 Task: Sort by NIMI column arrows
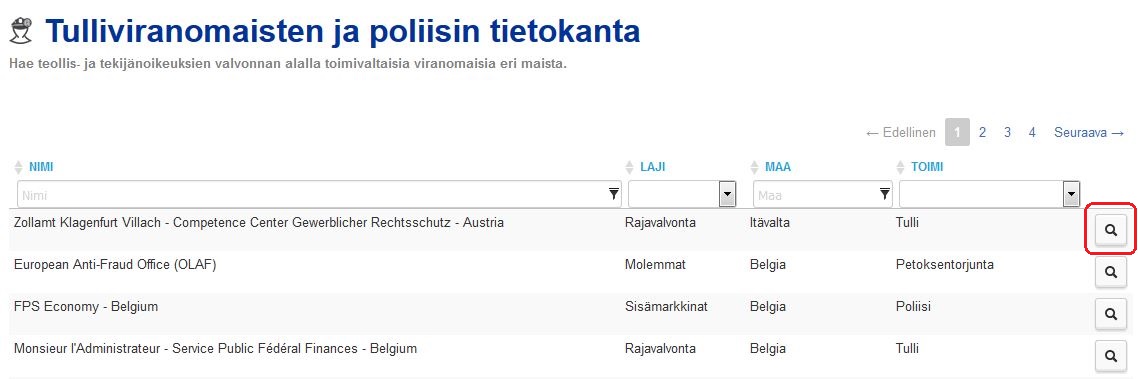point(19,168)
